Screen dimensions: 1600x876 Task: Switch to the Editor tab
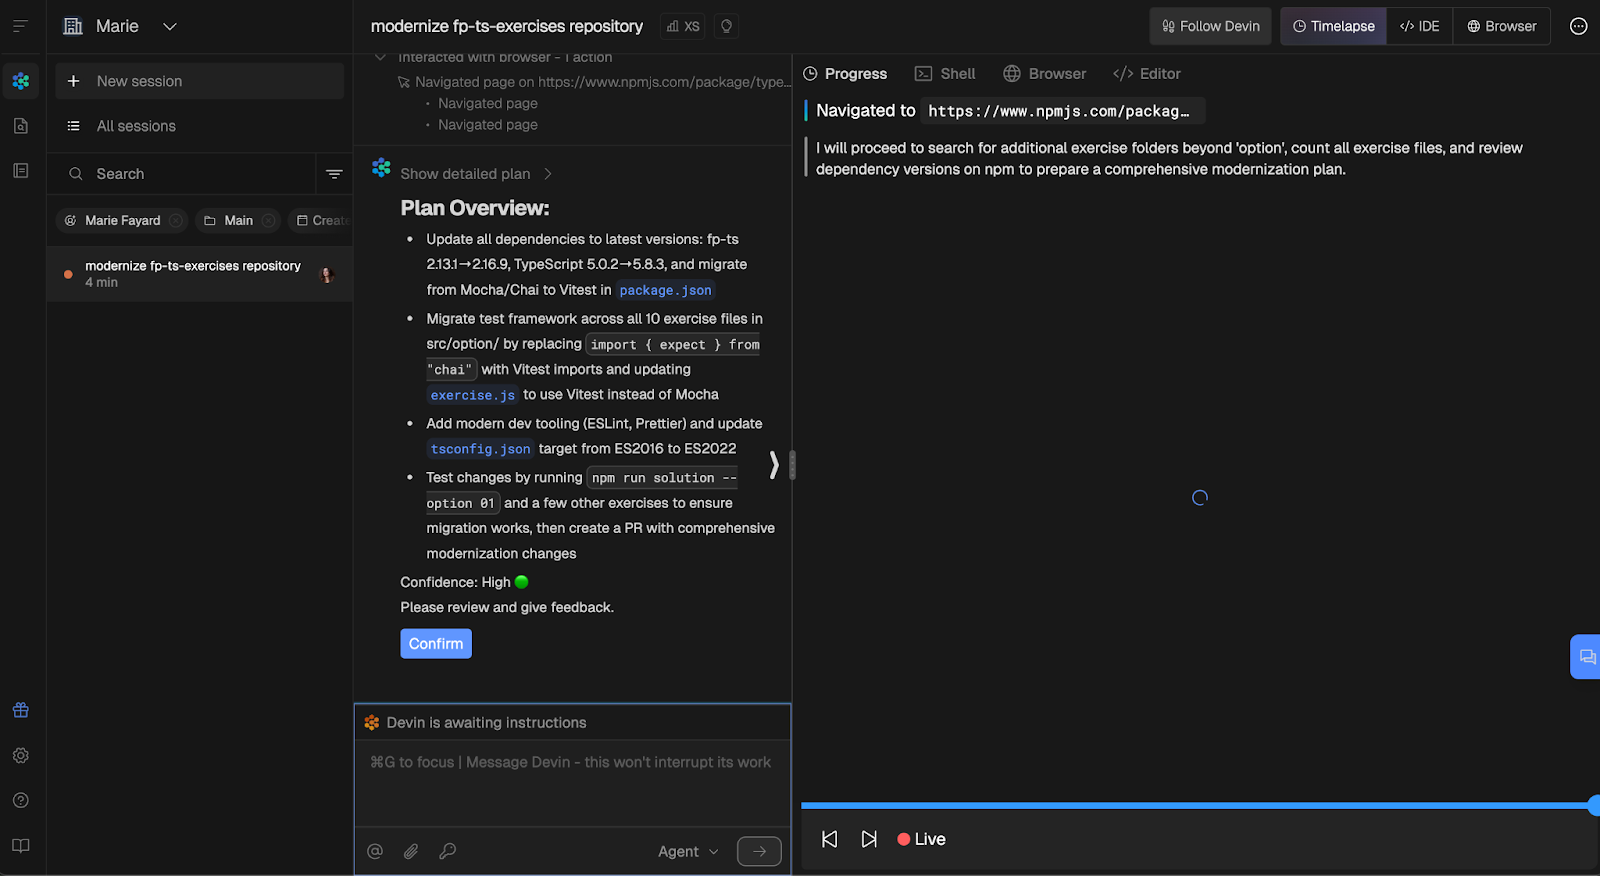point(1146,74)
